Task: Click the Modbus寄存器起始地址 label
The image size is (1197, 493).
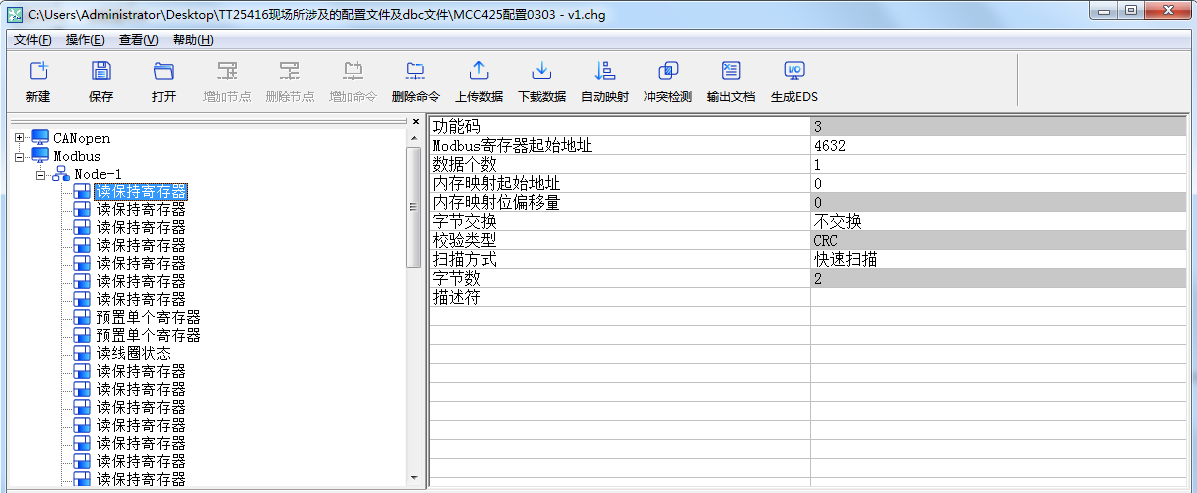Action: 512,145
